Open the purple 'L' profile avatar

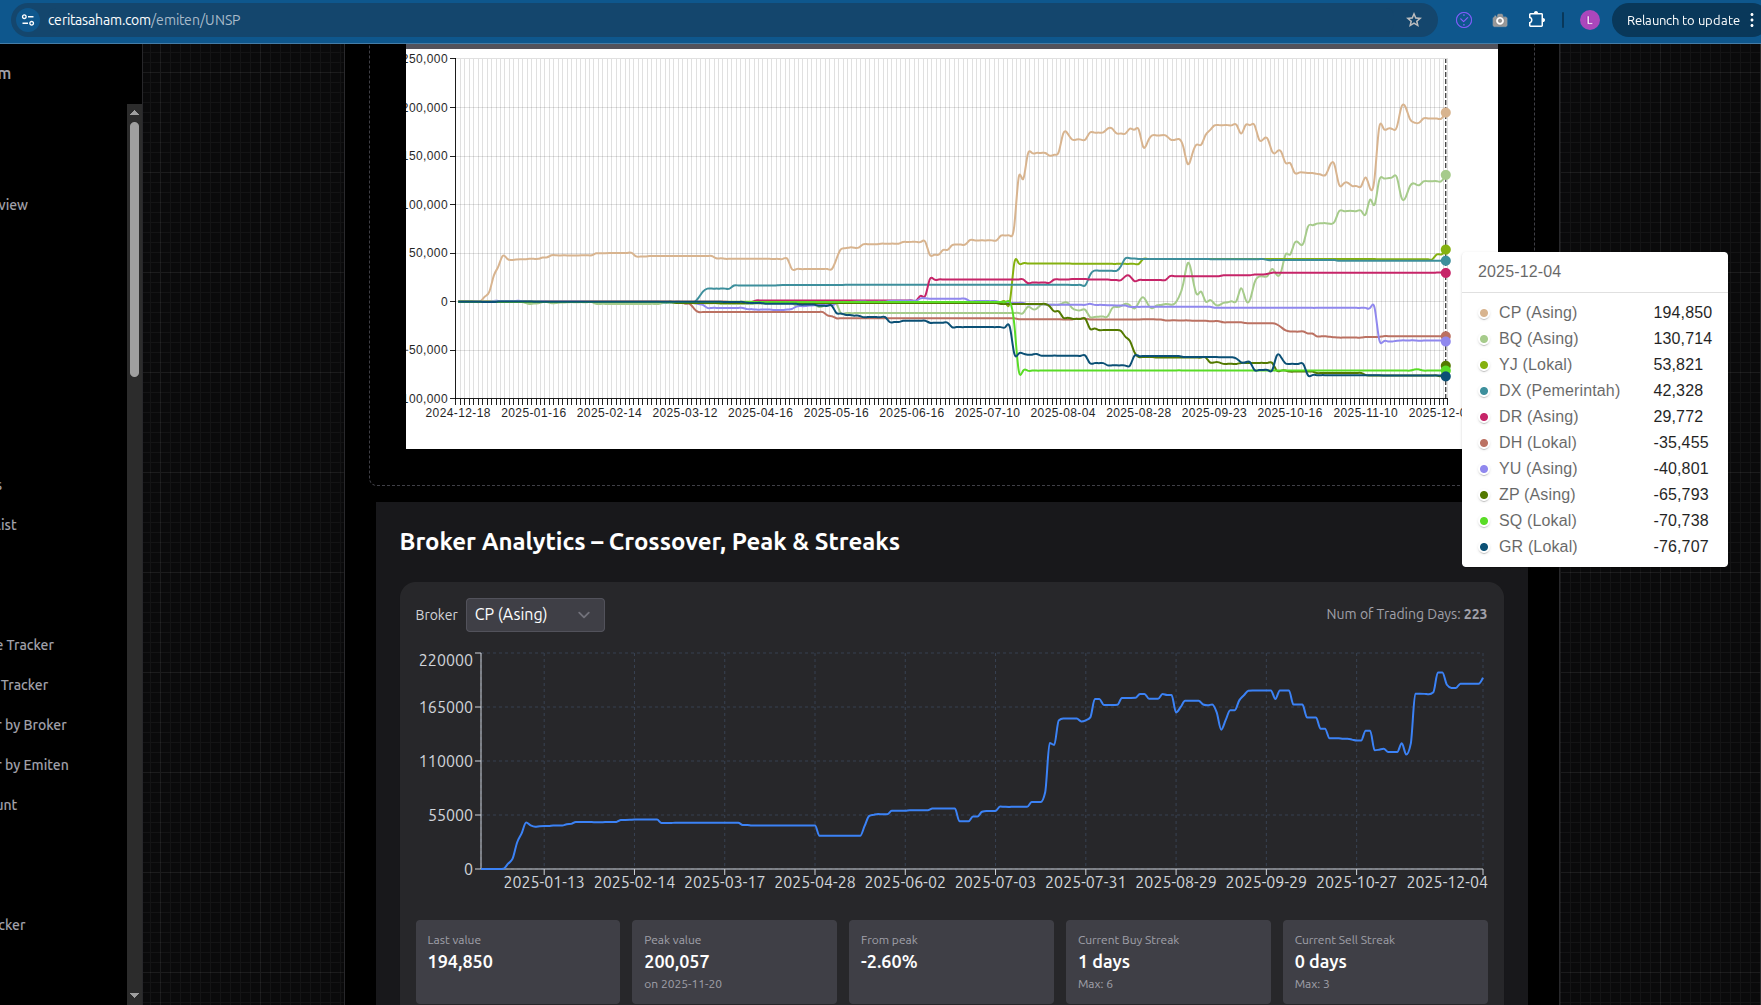1589,20
